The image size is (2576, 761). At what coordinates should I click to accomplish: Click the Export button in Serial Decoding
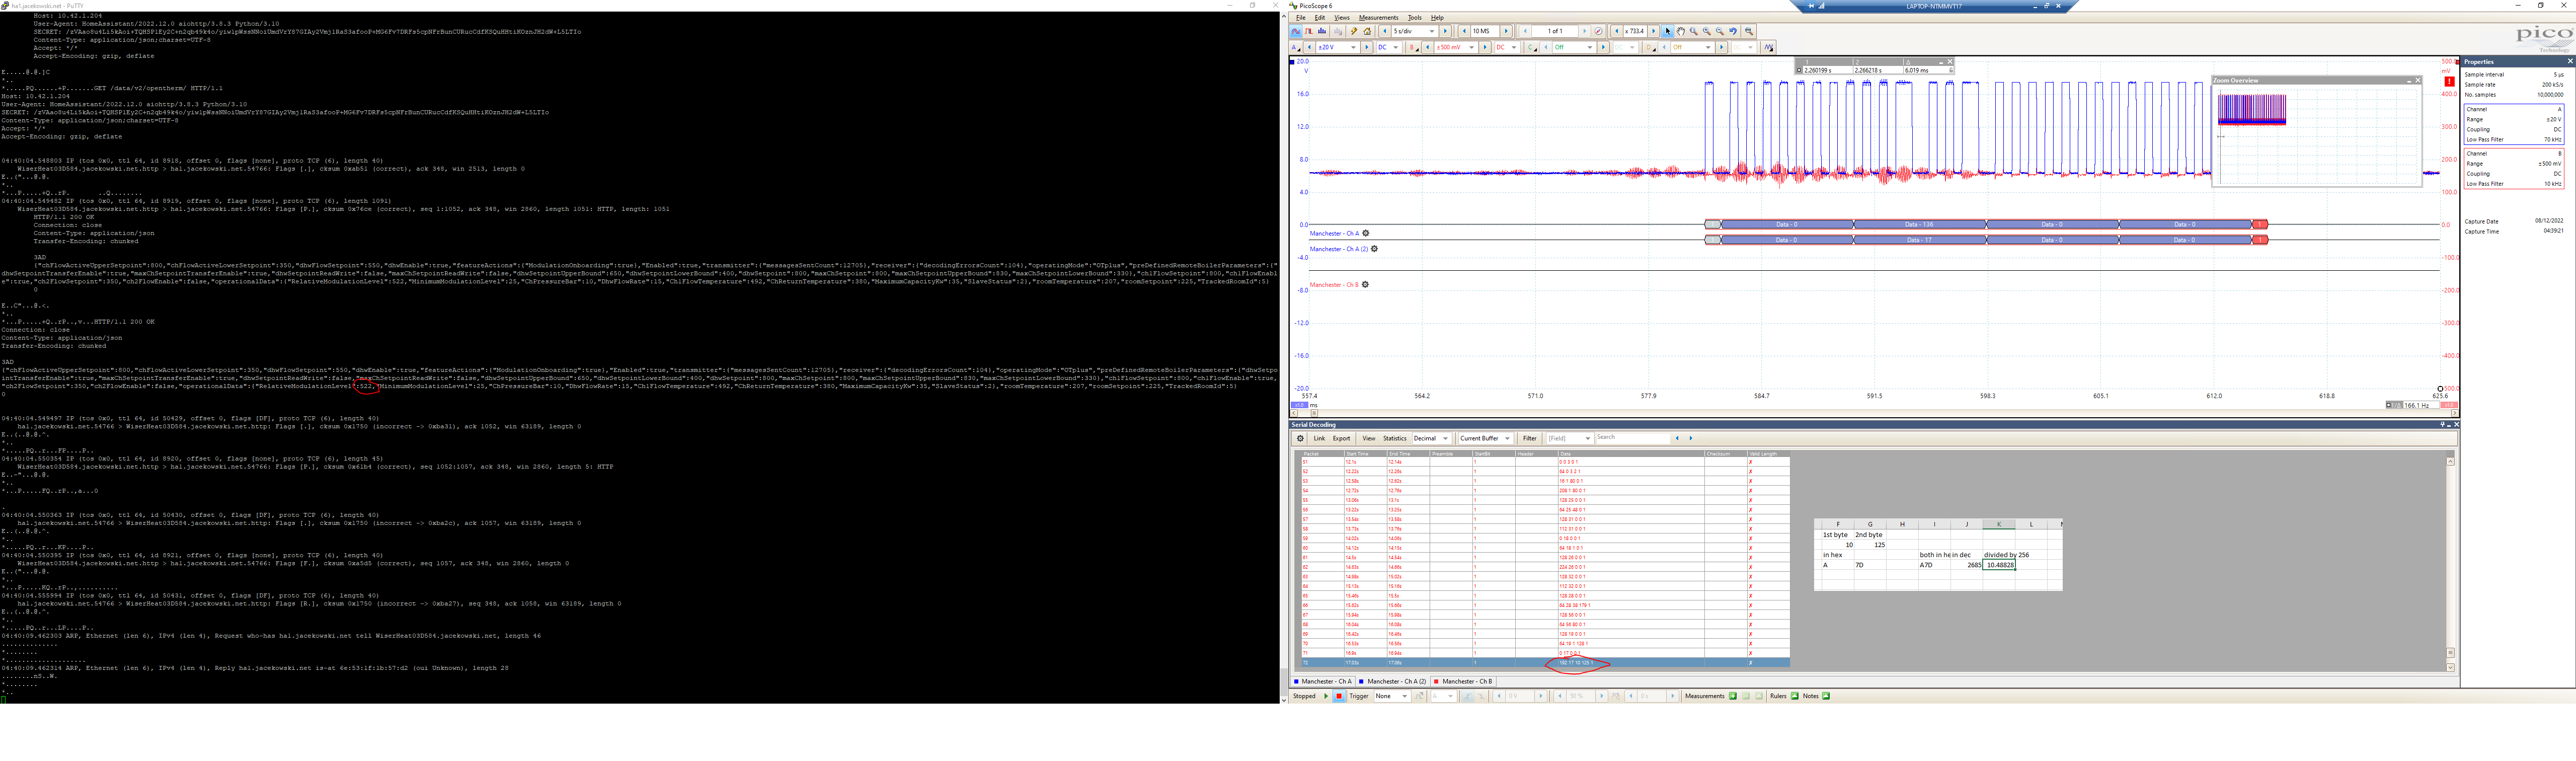[1341, 438]
